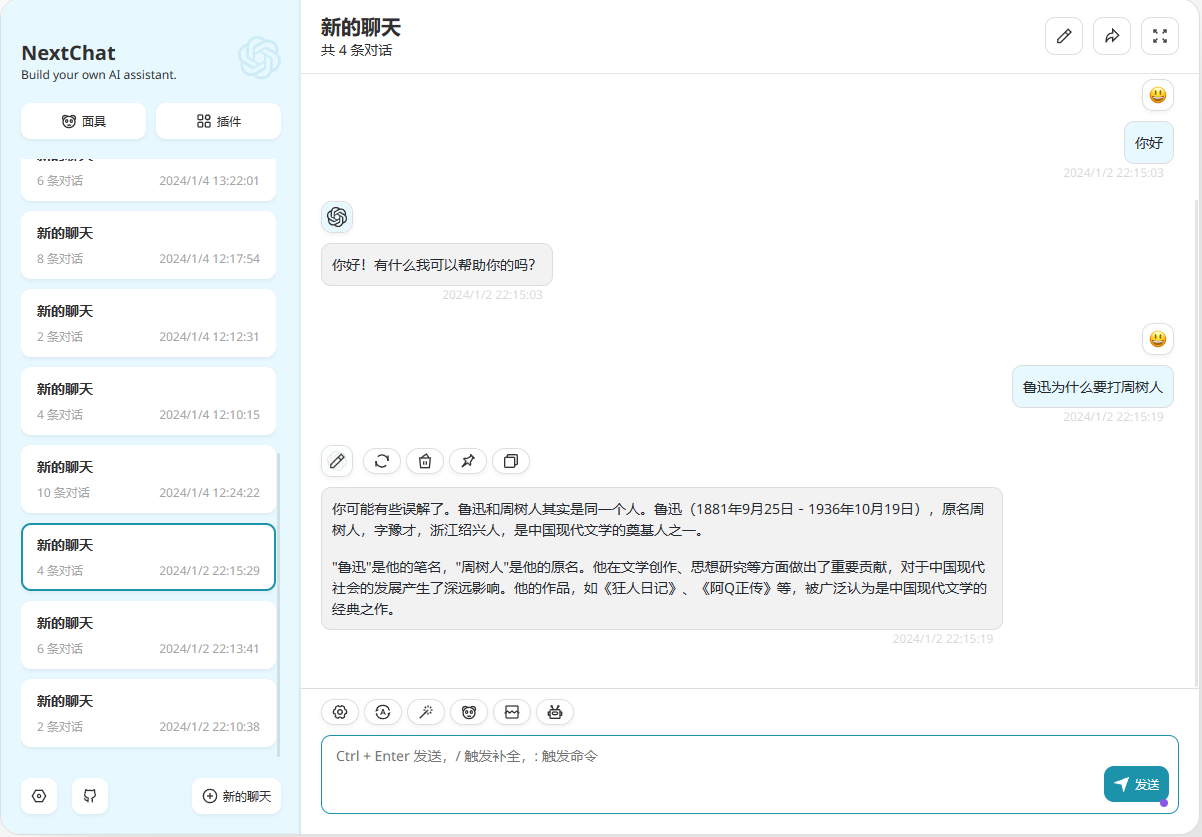This screenshot has width=1202, height=837.
Task: Open quick prompts with the magic wand icon
Action: coord(426,712)
